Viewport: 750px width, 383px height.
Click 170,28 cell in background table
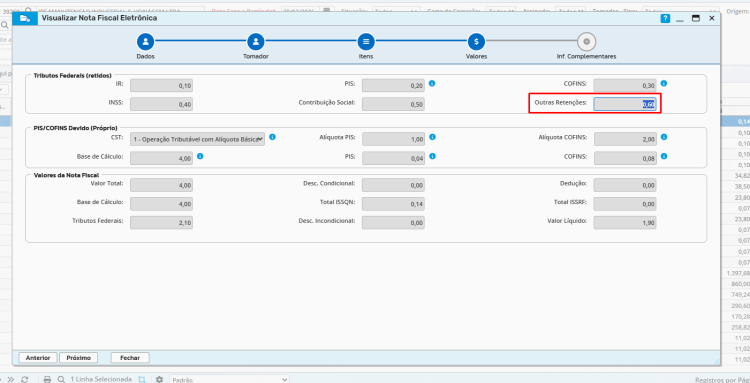coord(740,317)
